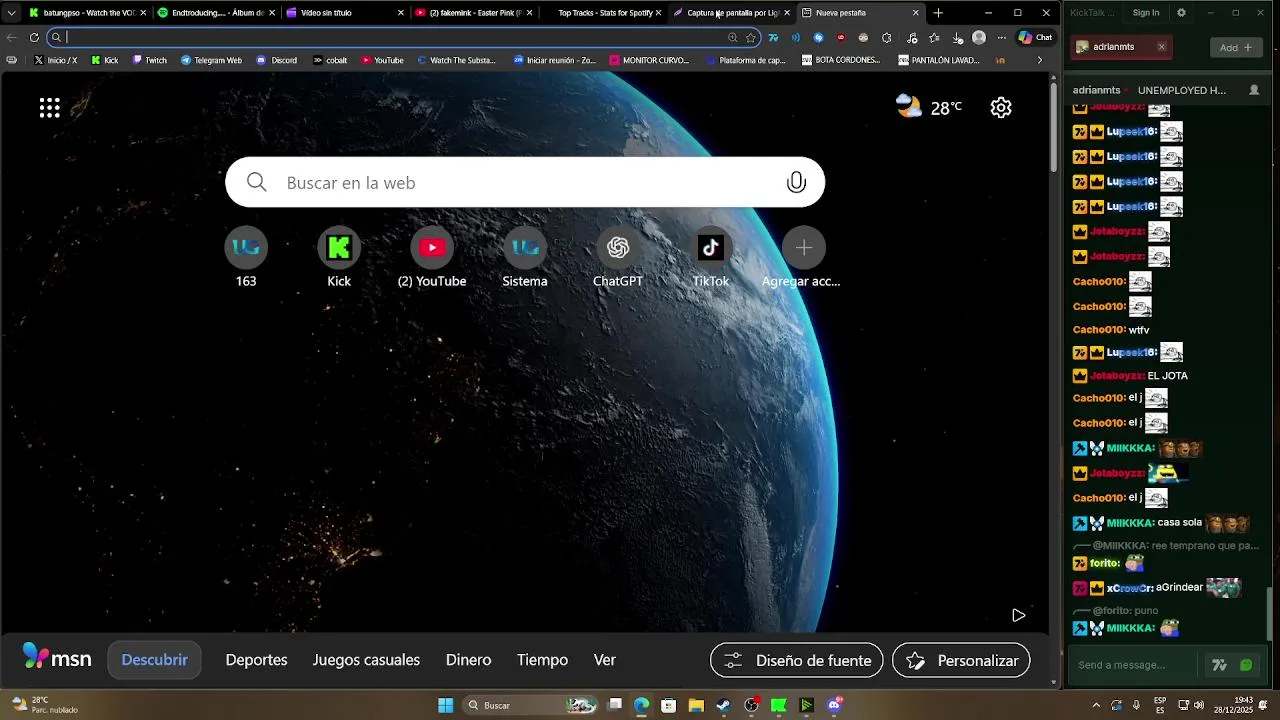The width and height of the screenshot is (1280, 720).
Task: Open the Telegram Web bookmark
Action: click(x=211, y=60)
